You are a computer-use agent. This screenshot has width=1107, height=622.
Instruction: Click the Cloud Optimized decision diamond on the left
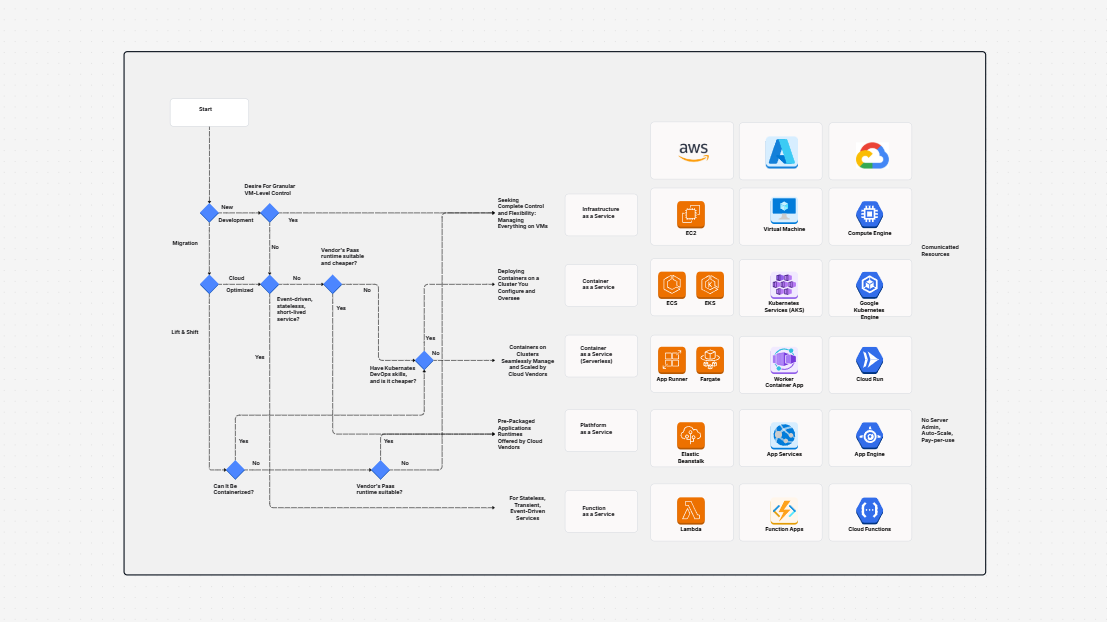pos(209,285)
